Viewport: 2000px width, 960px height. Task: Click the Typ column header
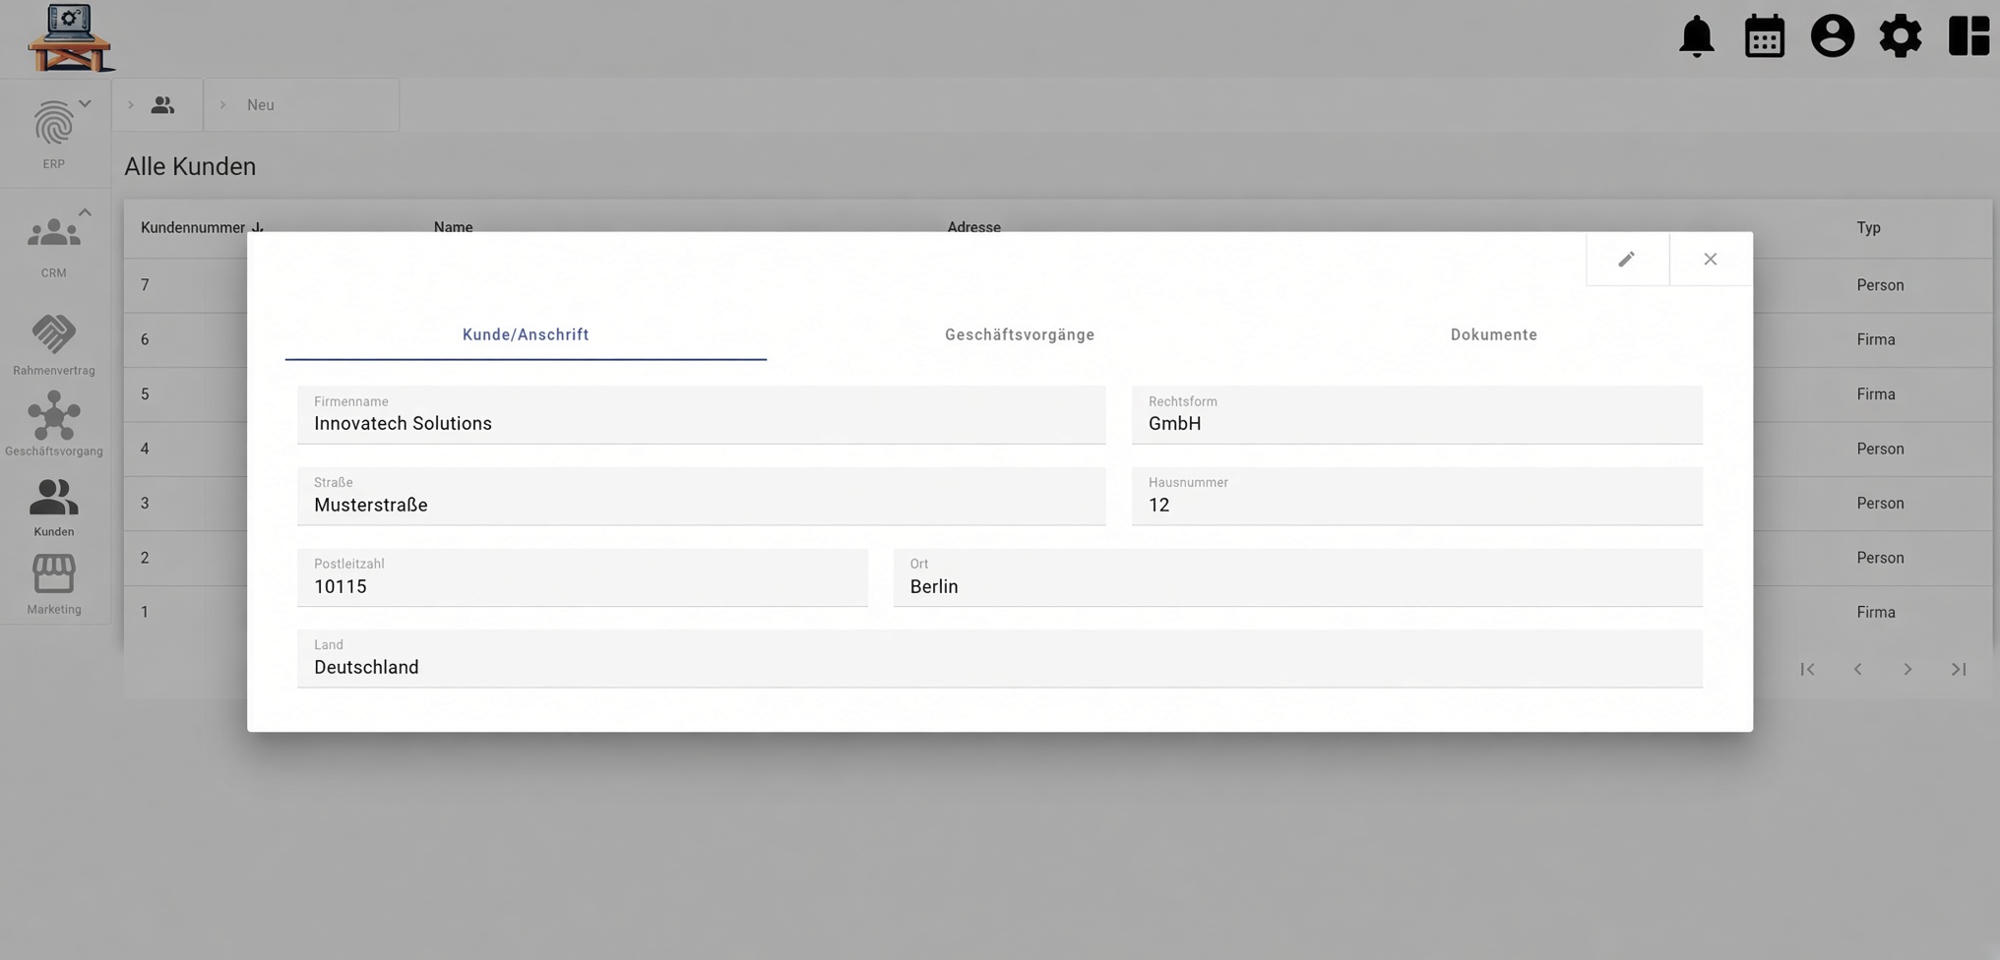click(x=1868, y=228)
